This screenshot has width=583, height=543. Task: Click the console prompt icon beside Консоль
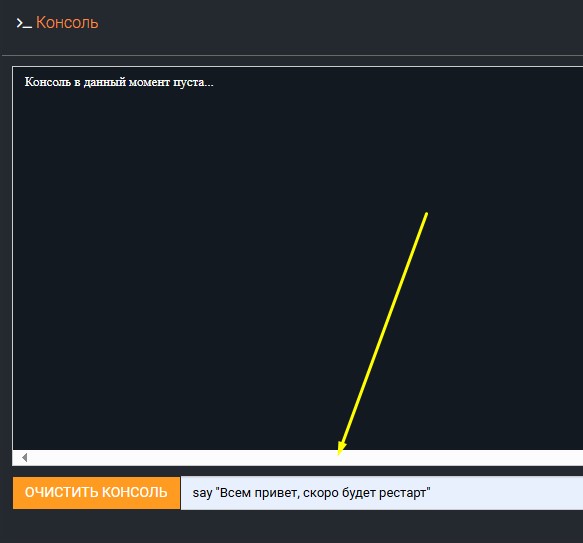[x=24, y=23]
